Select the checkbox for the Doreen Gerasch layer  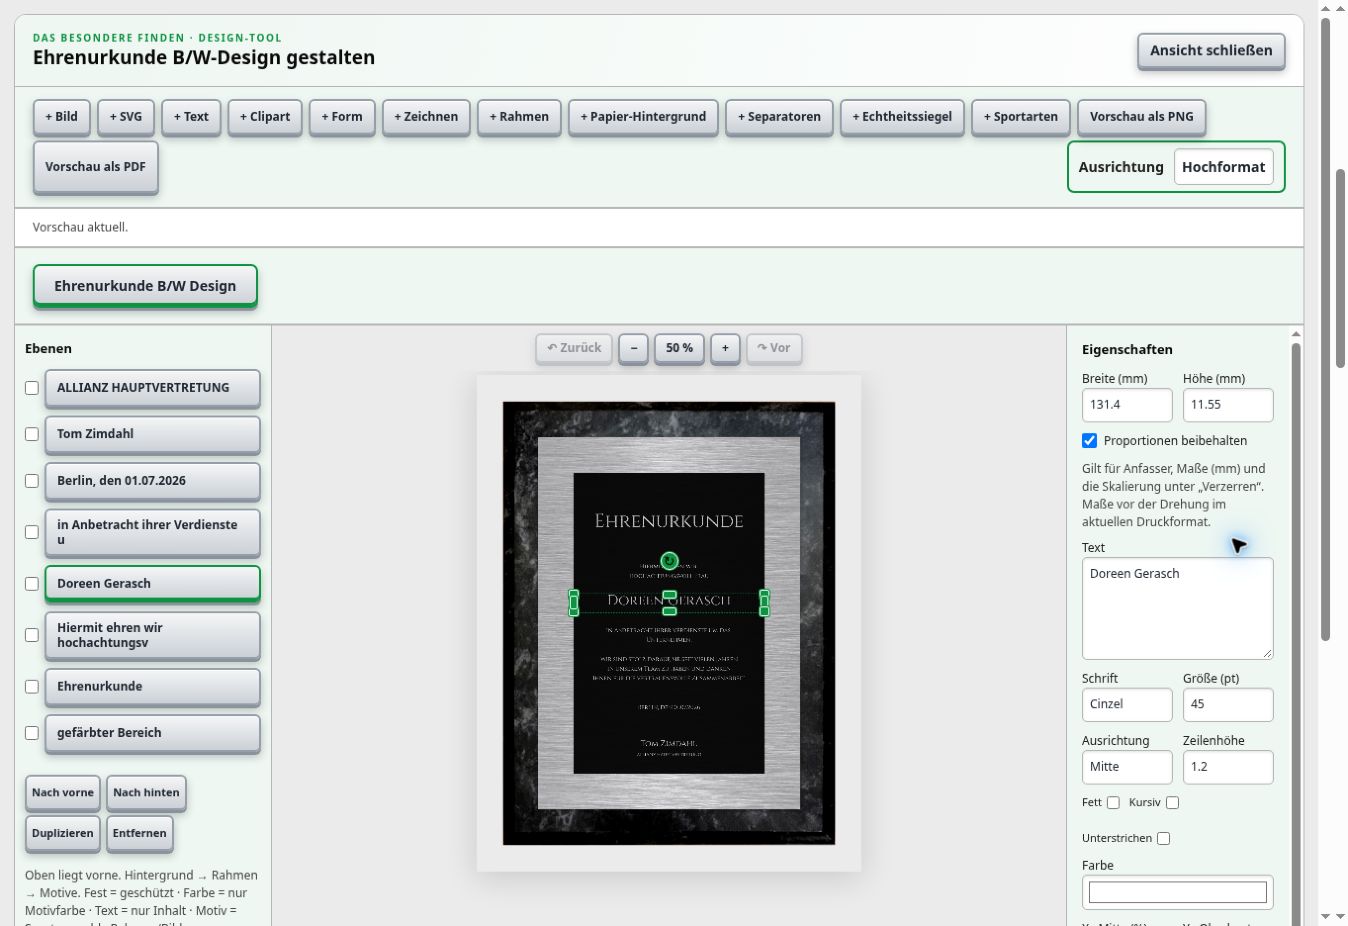pyautogui.click(x=32, y=584)
